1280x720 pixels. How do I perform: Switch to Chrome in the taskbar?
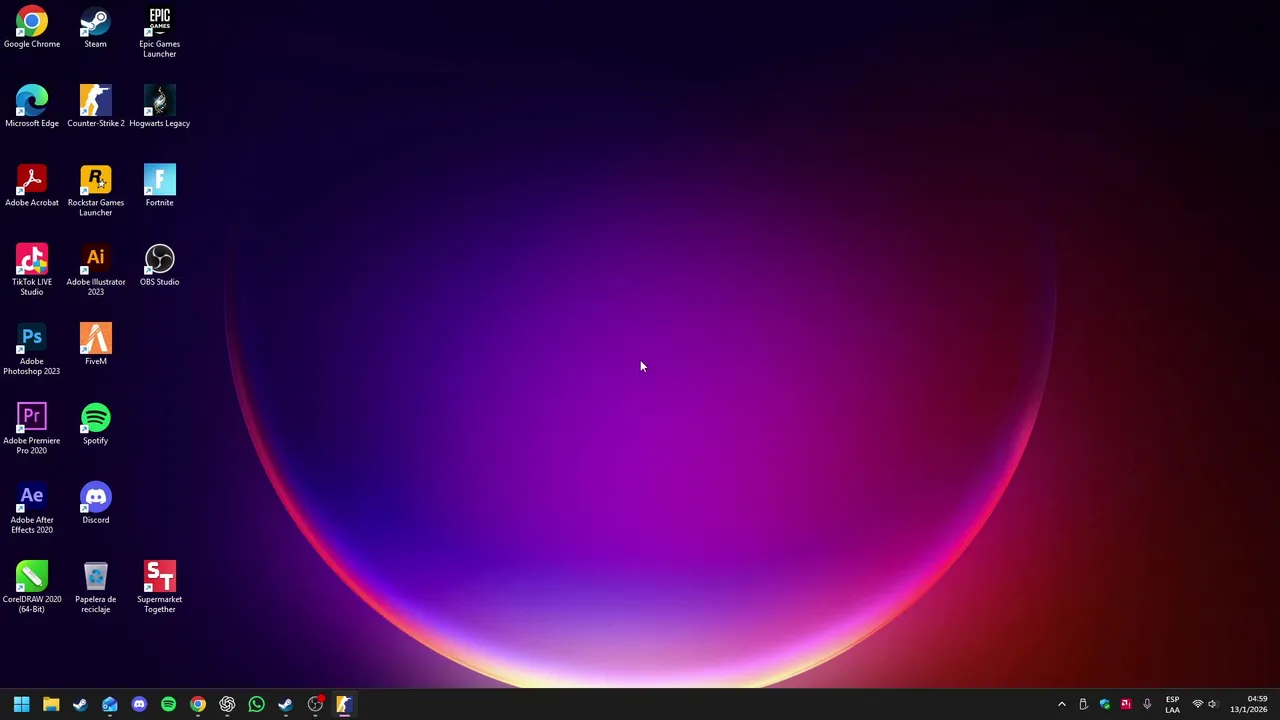(x=198, y=704)
